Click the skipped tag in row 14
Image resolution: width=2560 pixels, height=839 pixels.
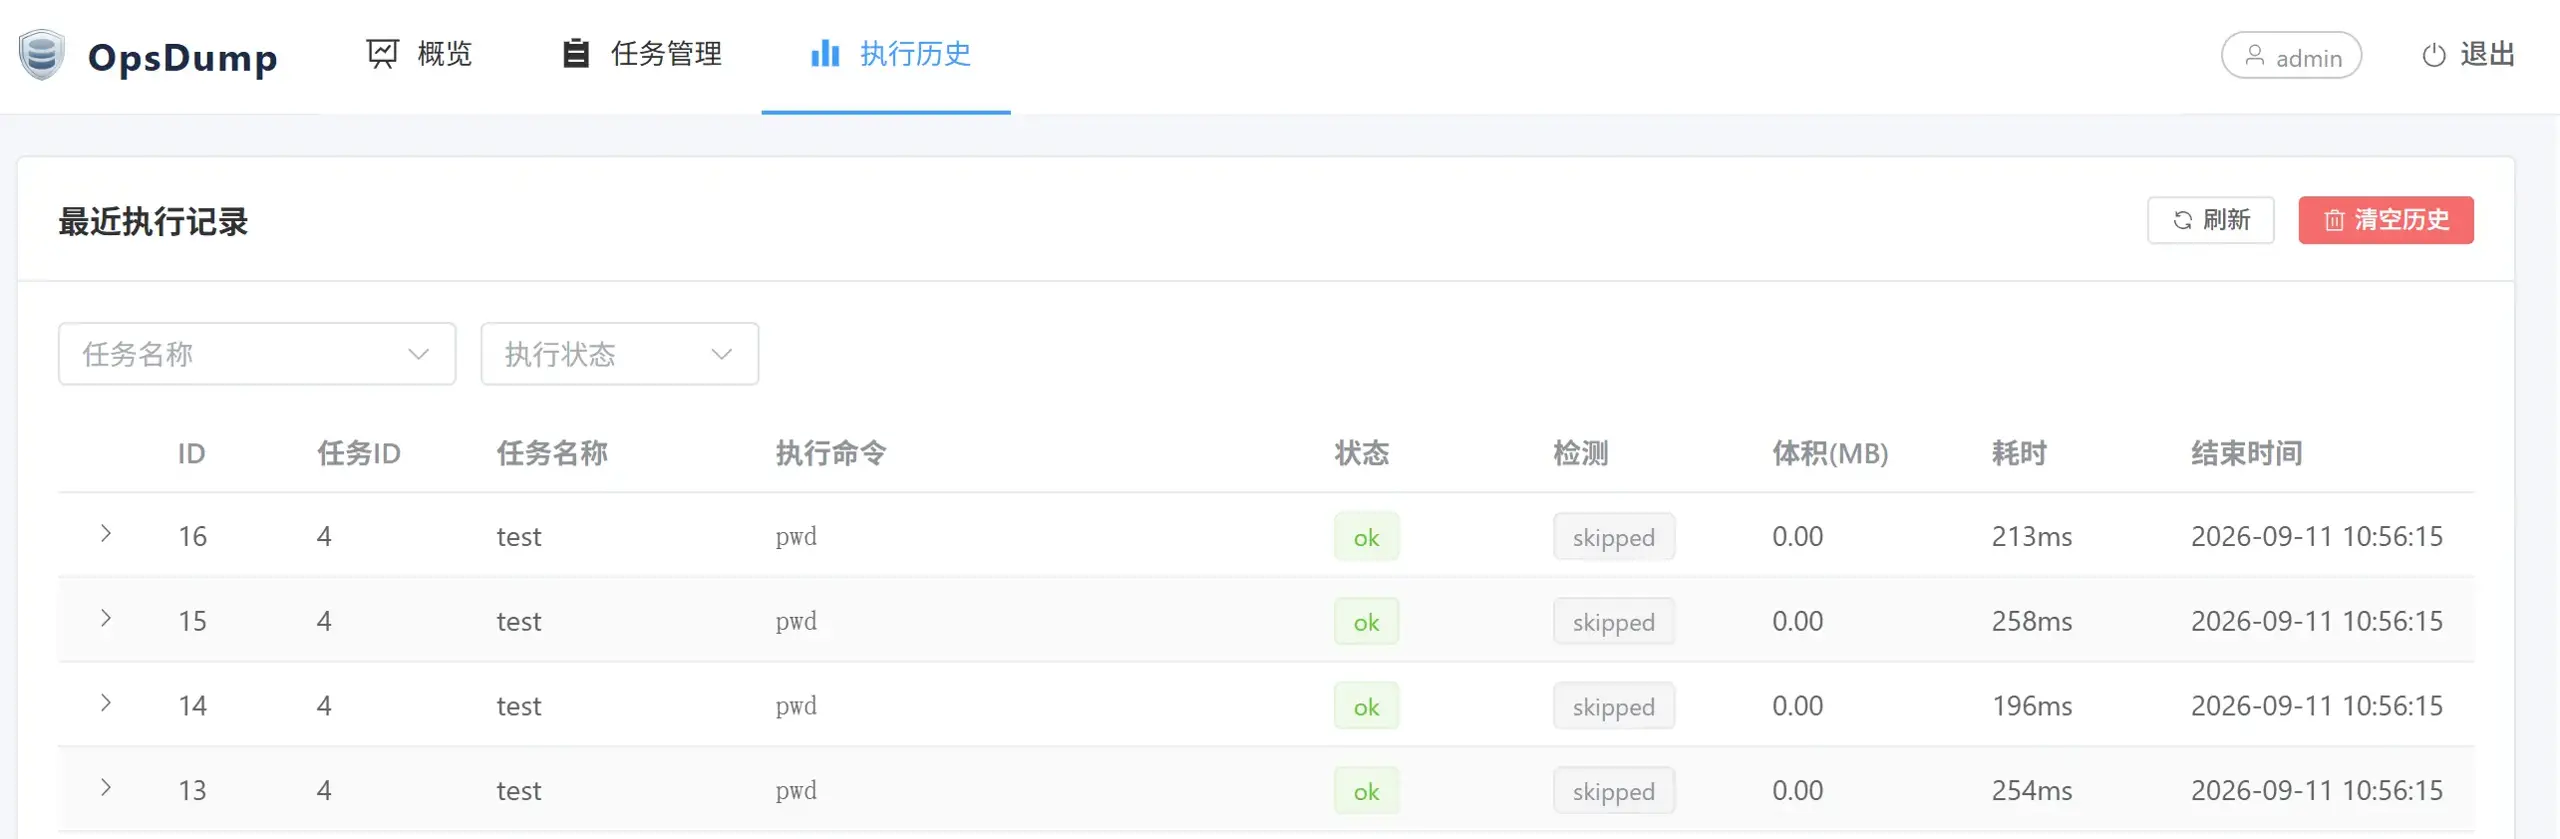[1614, 707]
